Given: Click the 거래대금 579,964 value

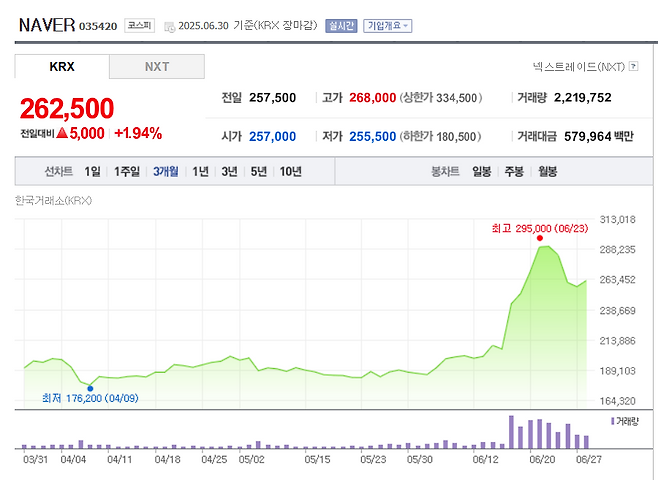Looking at the screenshot, I should [x=588, y=136].
